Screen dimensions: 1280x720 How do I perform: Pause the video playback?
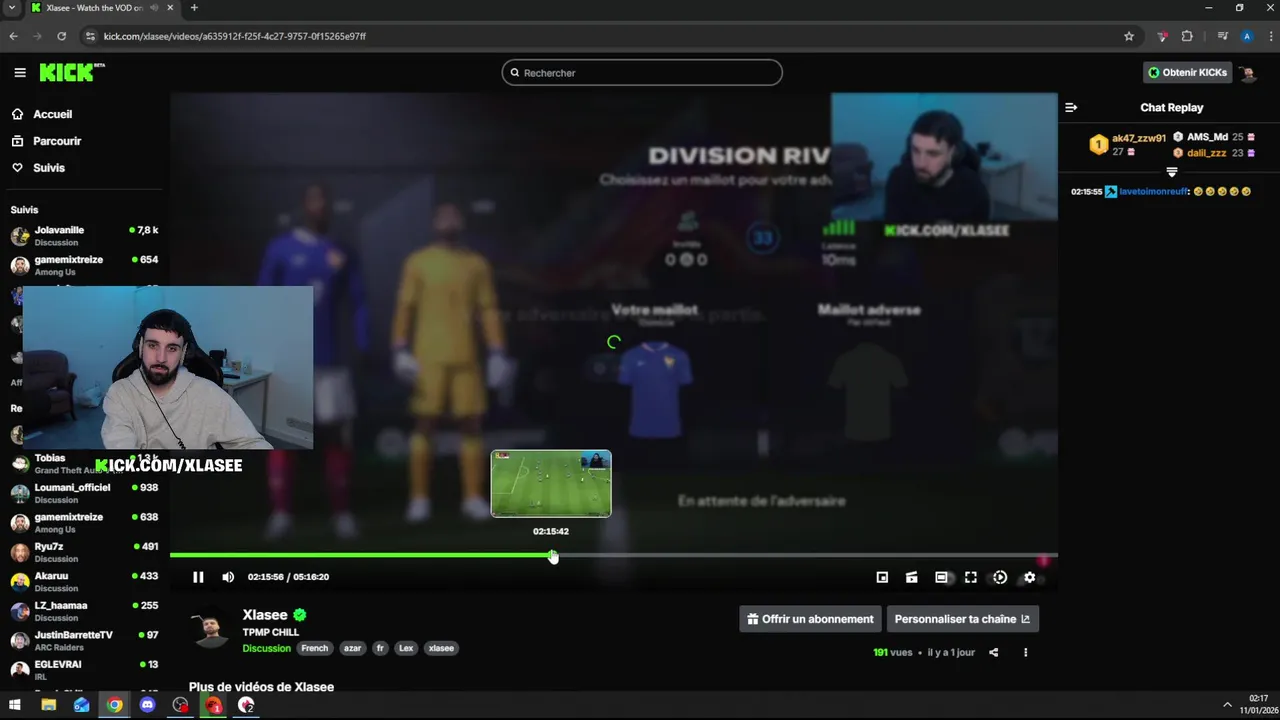tap(198, 577)
